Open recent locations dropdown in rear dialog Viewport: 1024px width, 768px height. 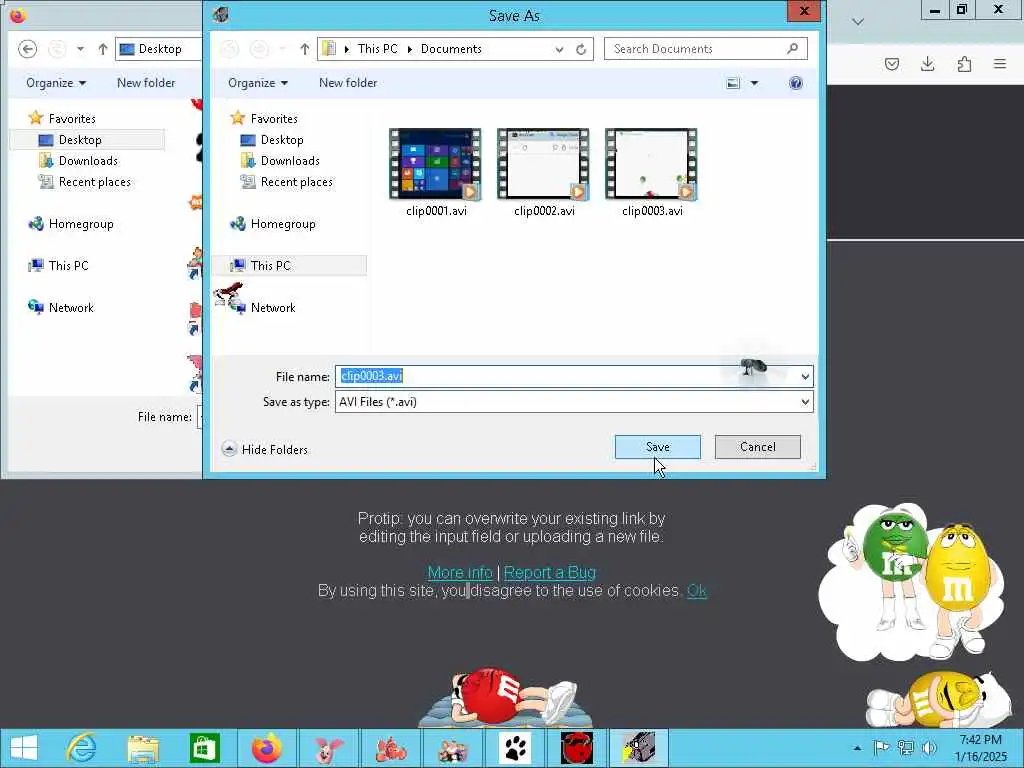(x=80, y=49)
